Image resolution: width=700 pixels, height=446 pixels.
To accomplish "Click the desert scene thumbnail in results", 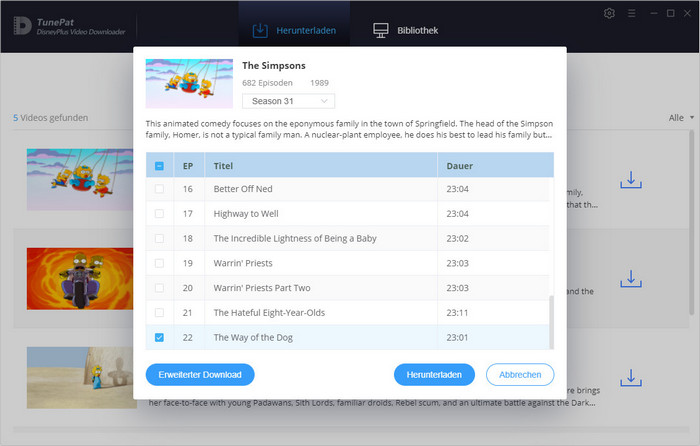I will 82,378.
